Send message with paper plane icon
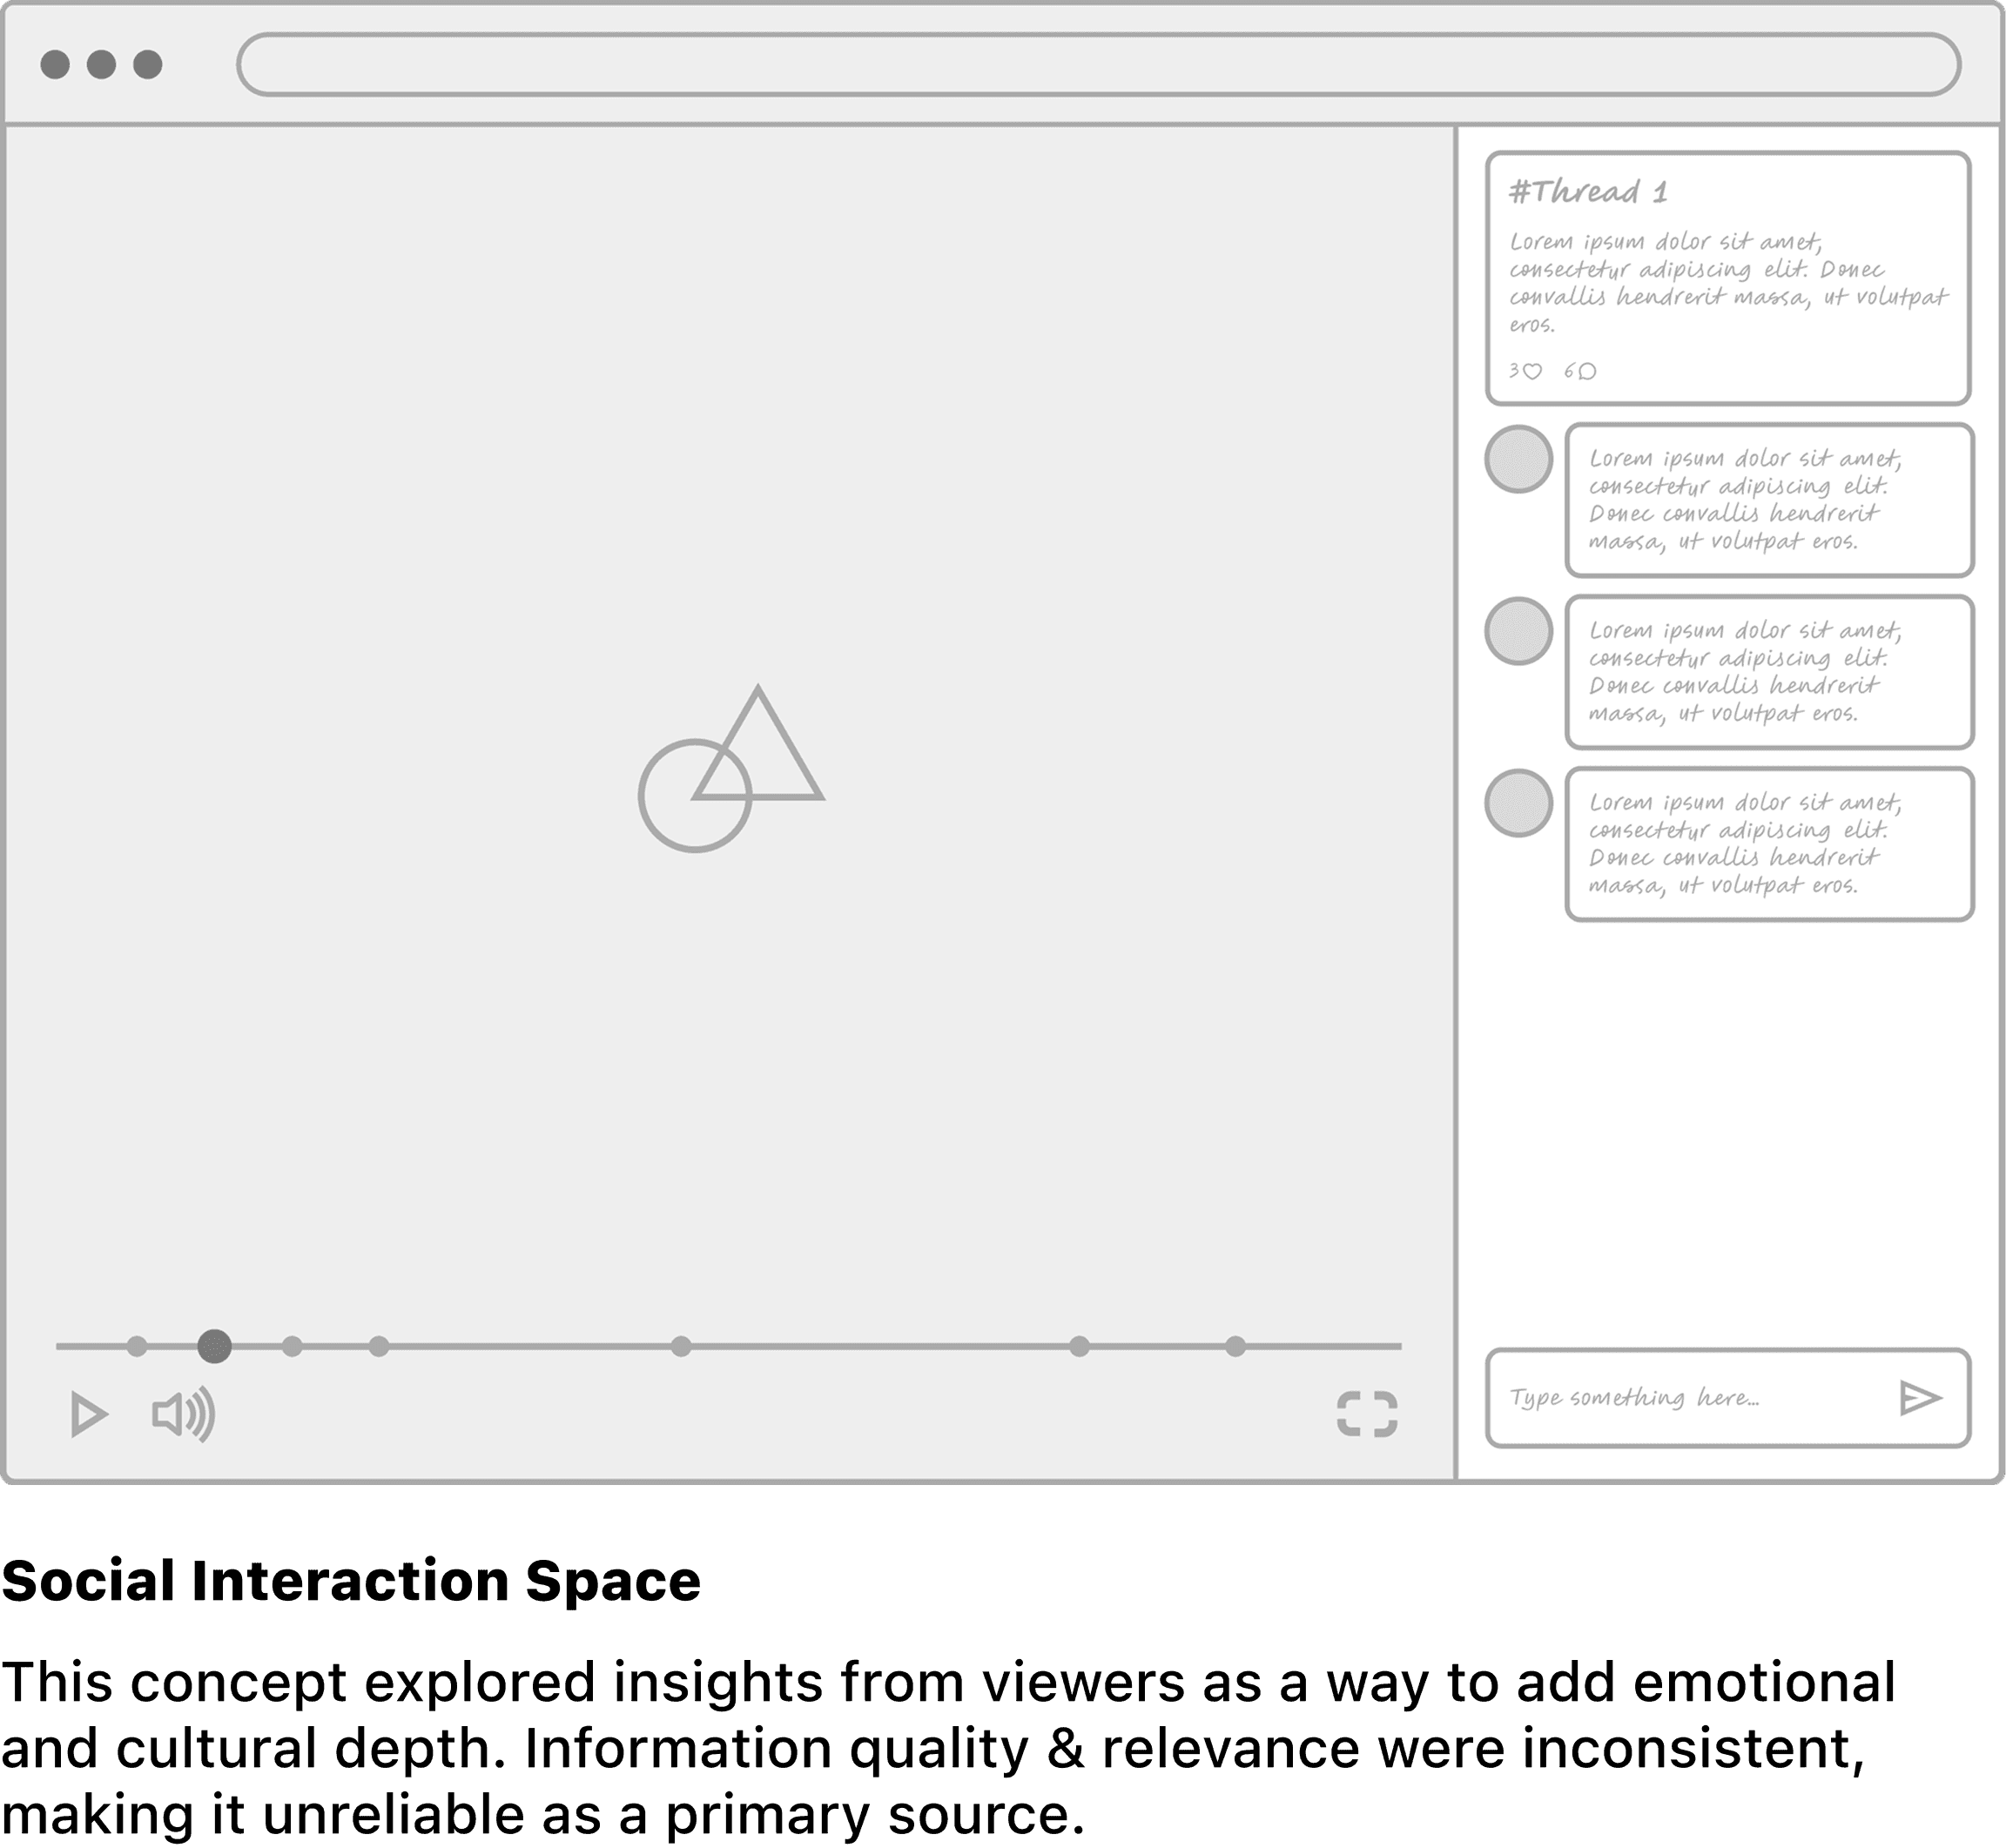 click(x=1920, y=1398)
